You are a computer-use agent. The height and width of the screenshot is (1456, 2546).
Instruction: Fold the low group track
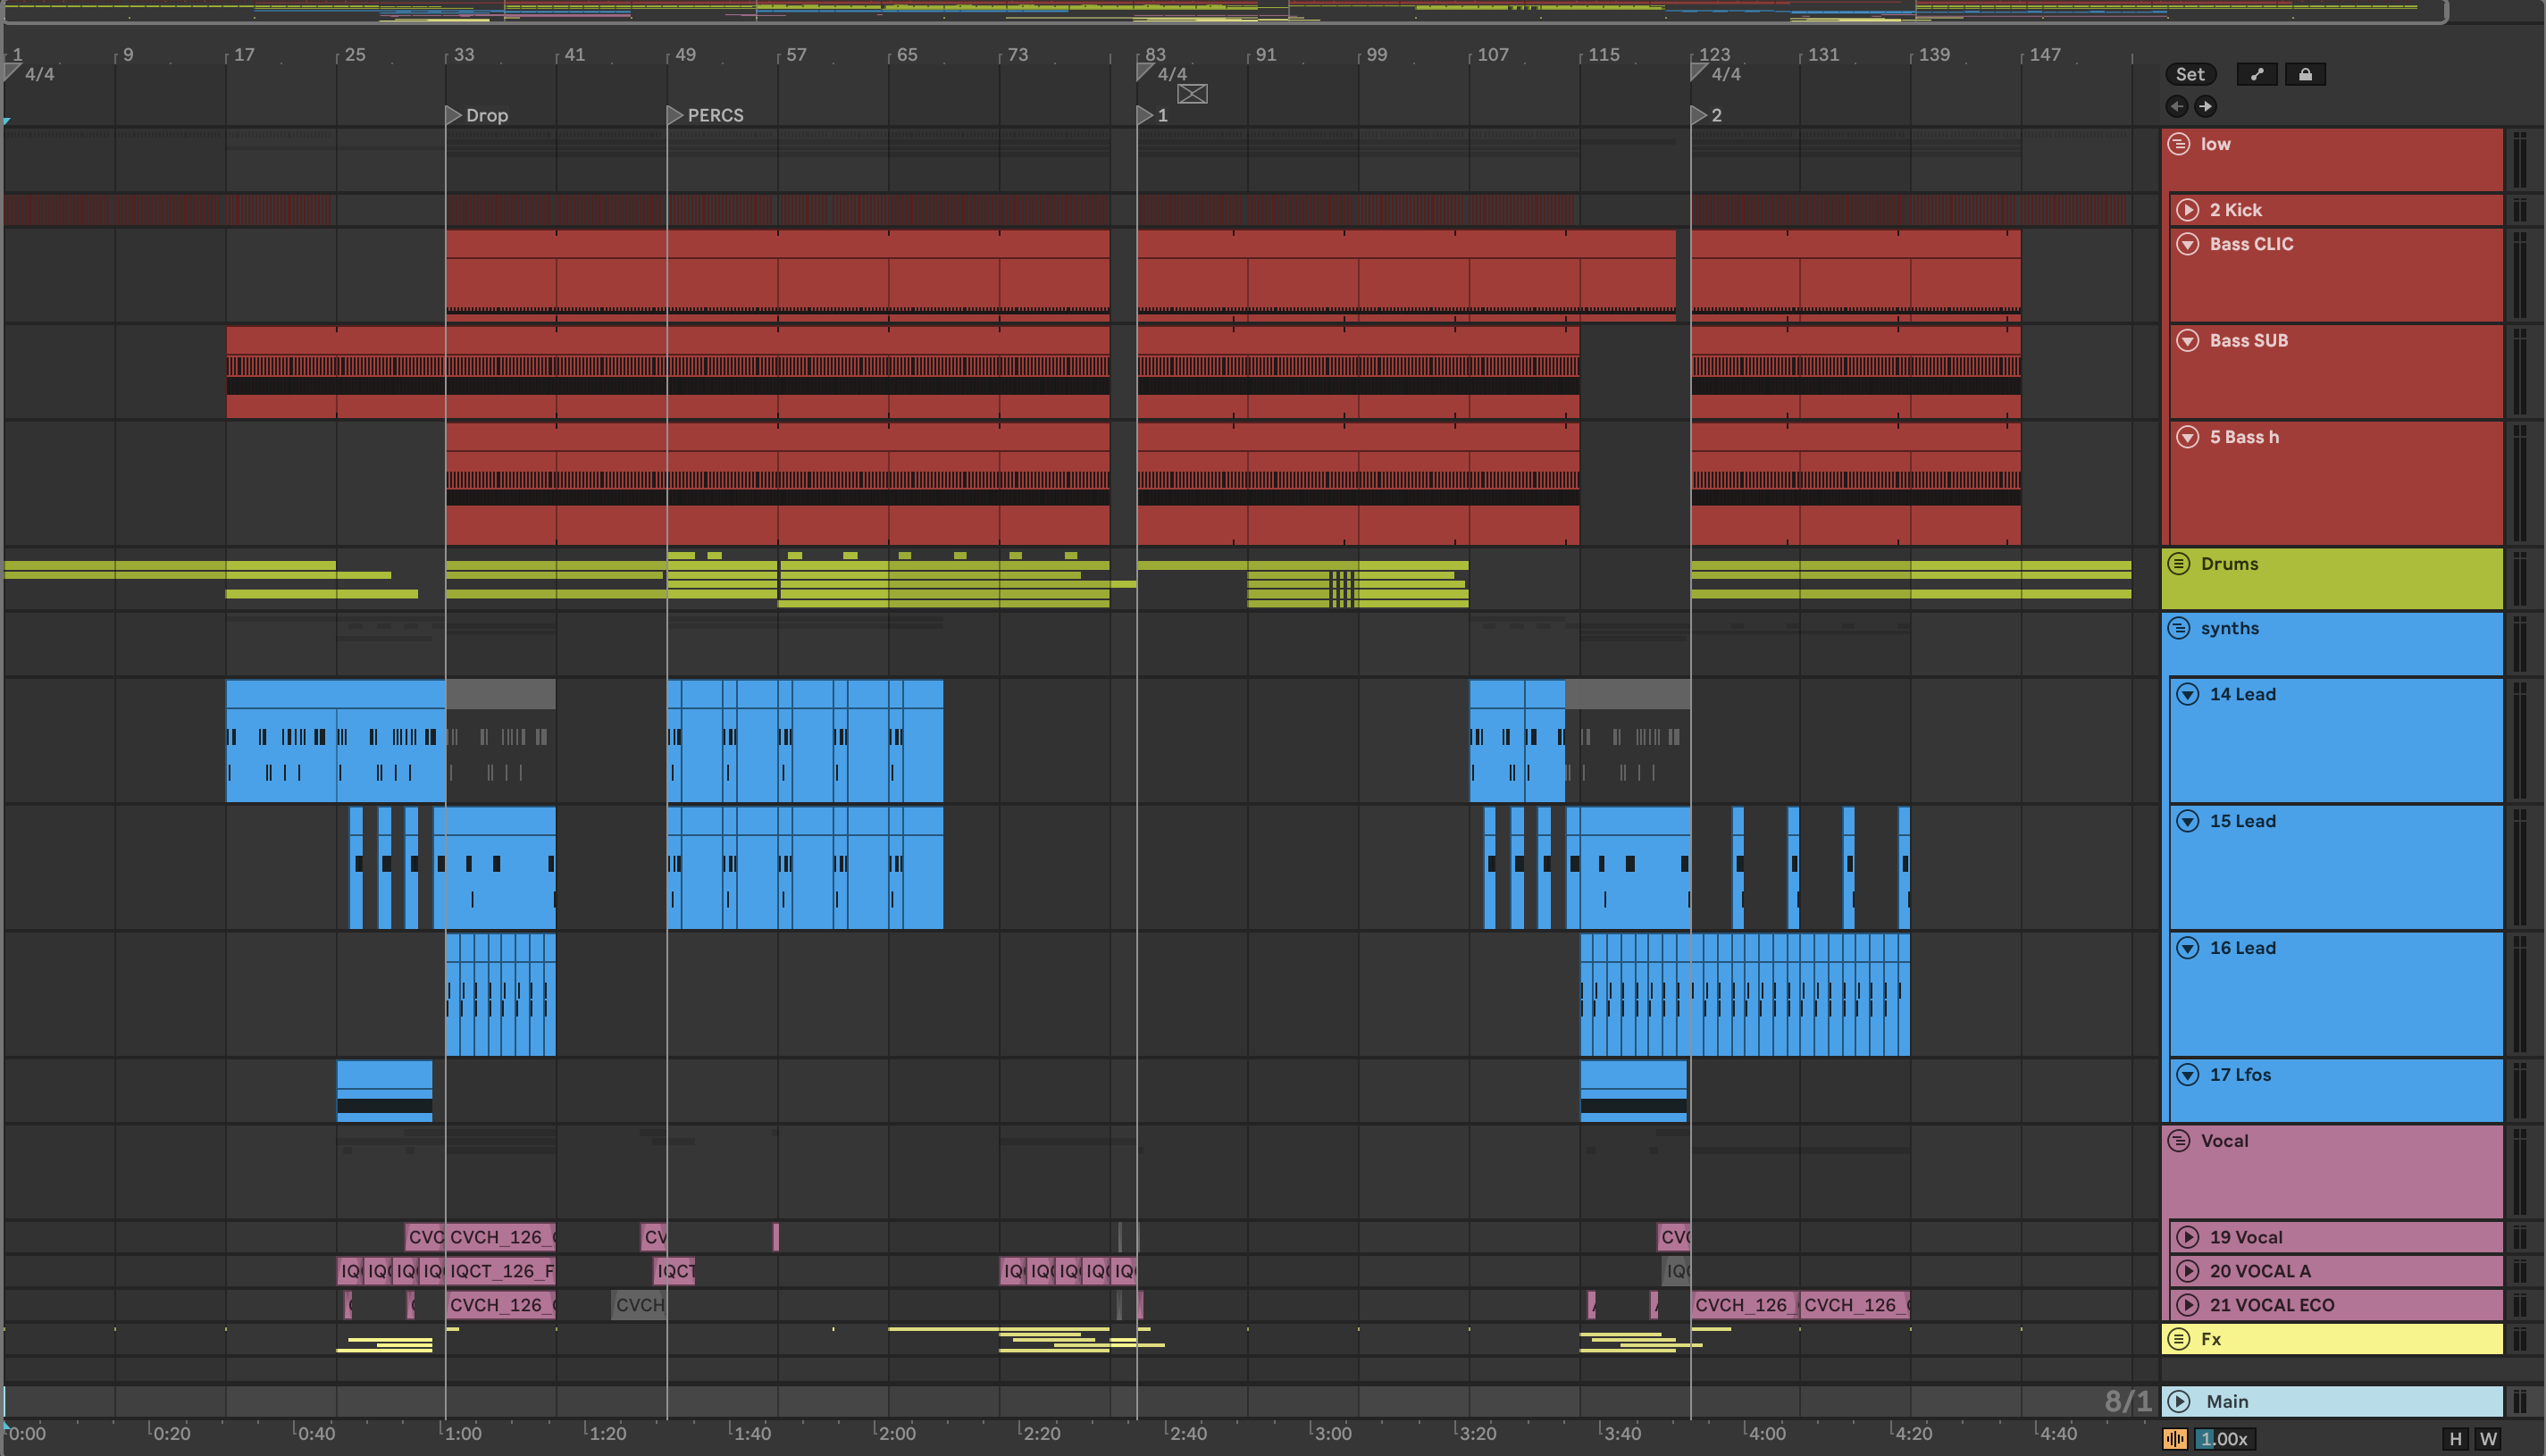coord(2179,144)
